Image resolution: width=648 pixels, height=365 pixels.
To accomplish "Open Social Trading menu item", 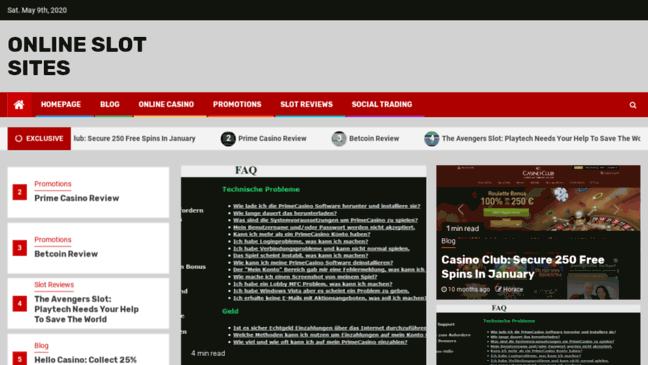I will (382, 105).
